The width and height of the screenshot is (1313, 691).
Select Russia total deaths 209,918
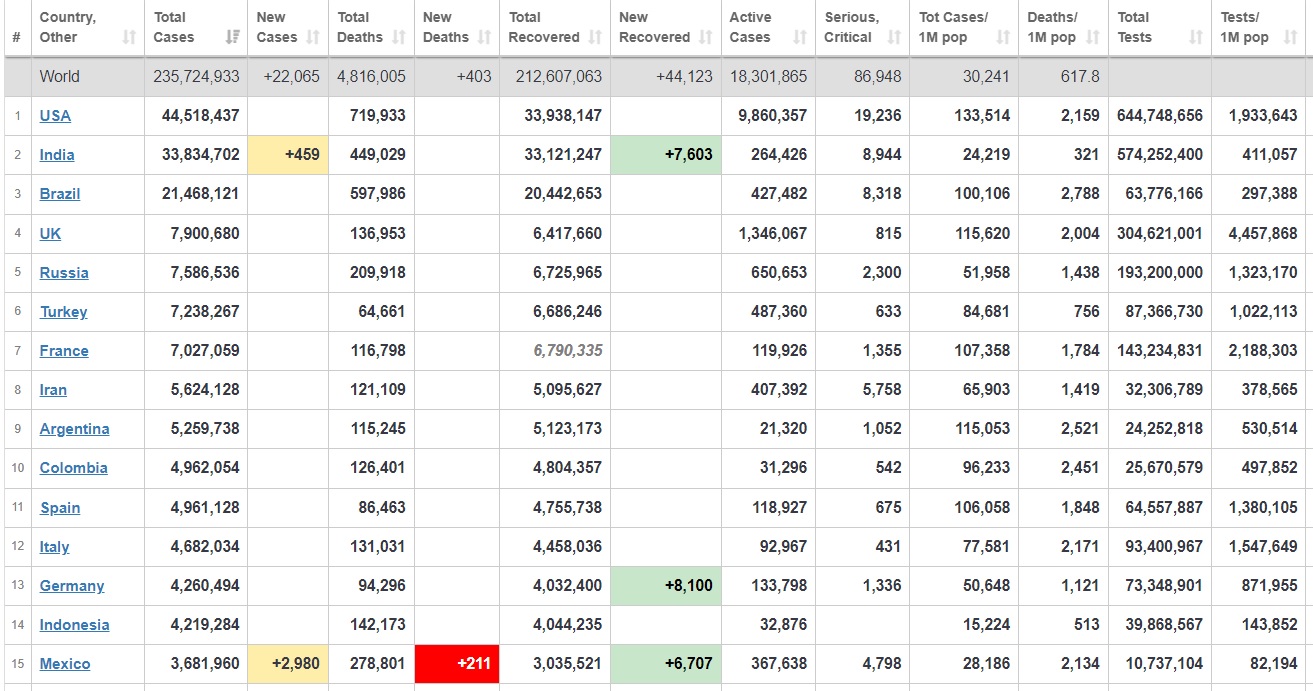tap(376, 272)
